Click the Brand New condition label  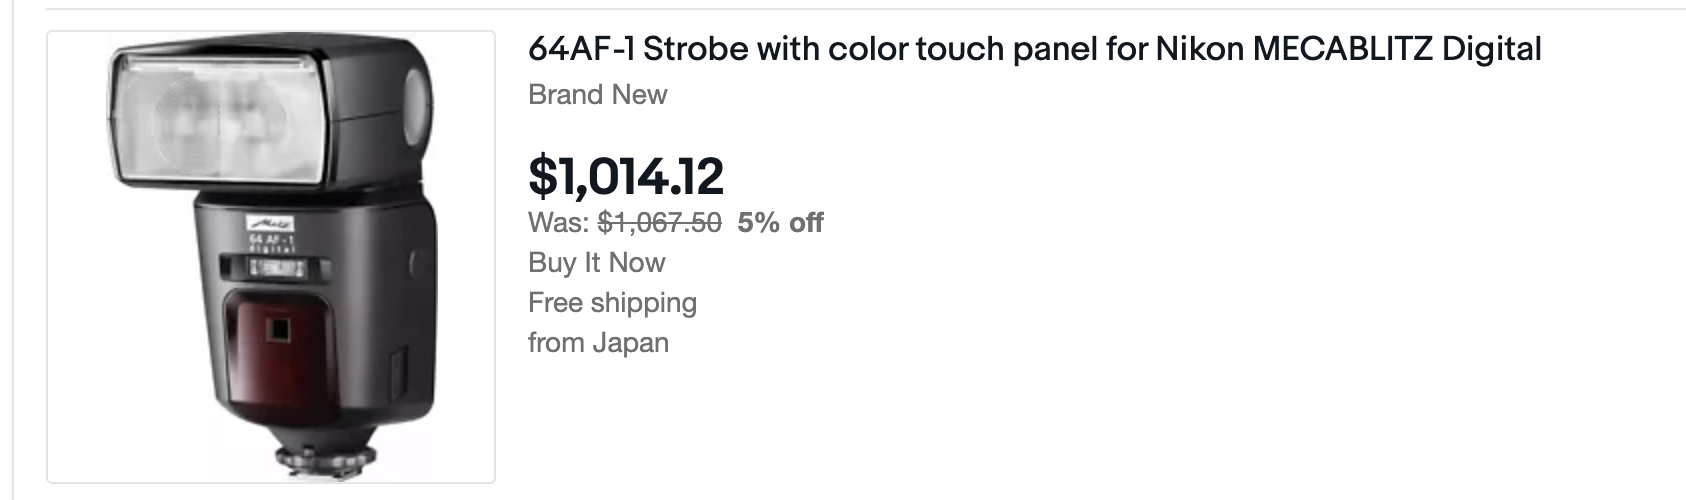pos(597,95)
